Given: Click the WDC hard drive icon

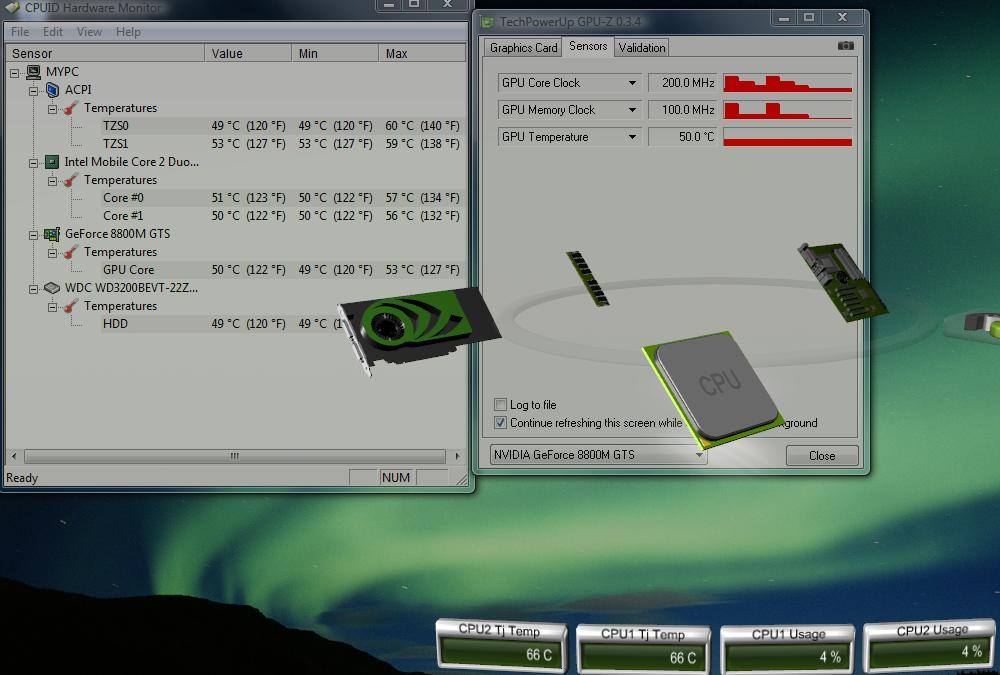Looking at the screenshot, I should 52,288.
